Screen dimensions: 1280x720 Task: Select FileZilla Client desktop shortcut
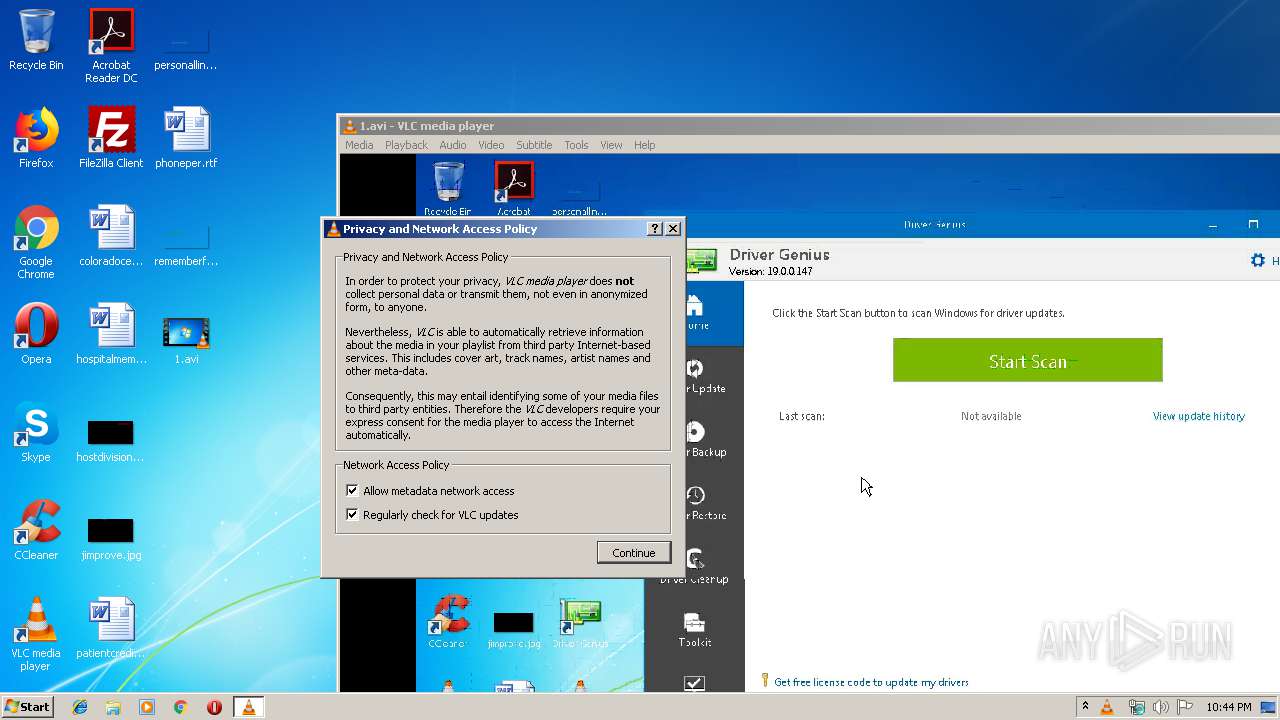[x=111, y=138]
